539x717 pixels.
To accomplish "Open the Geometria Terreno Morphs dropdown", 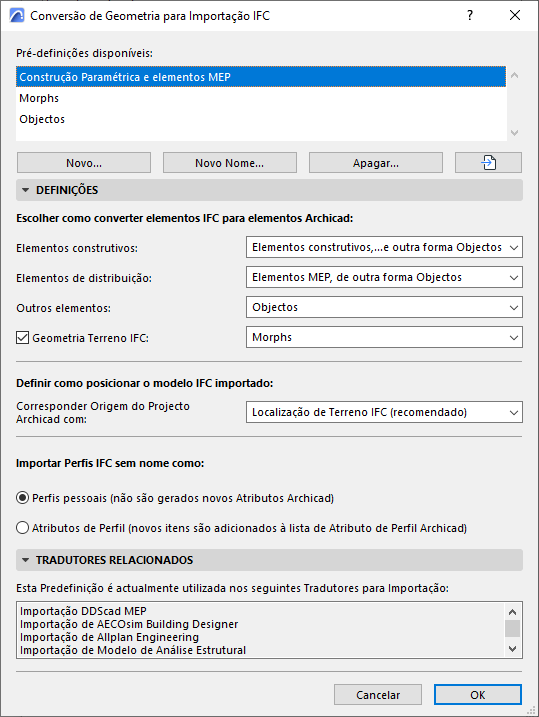I will pyautogui.click(x=384, y=337).
